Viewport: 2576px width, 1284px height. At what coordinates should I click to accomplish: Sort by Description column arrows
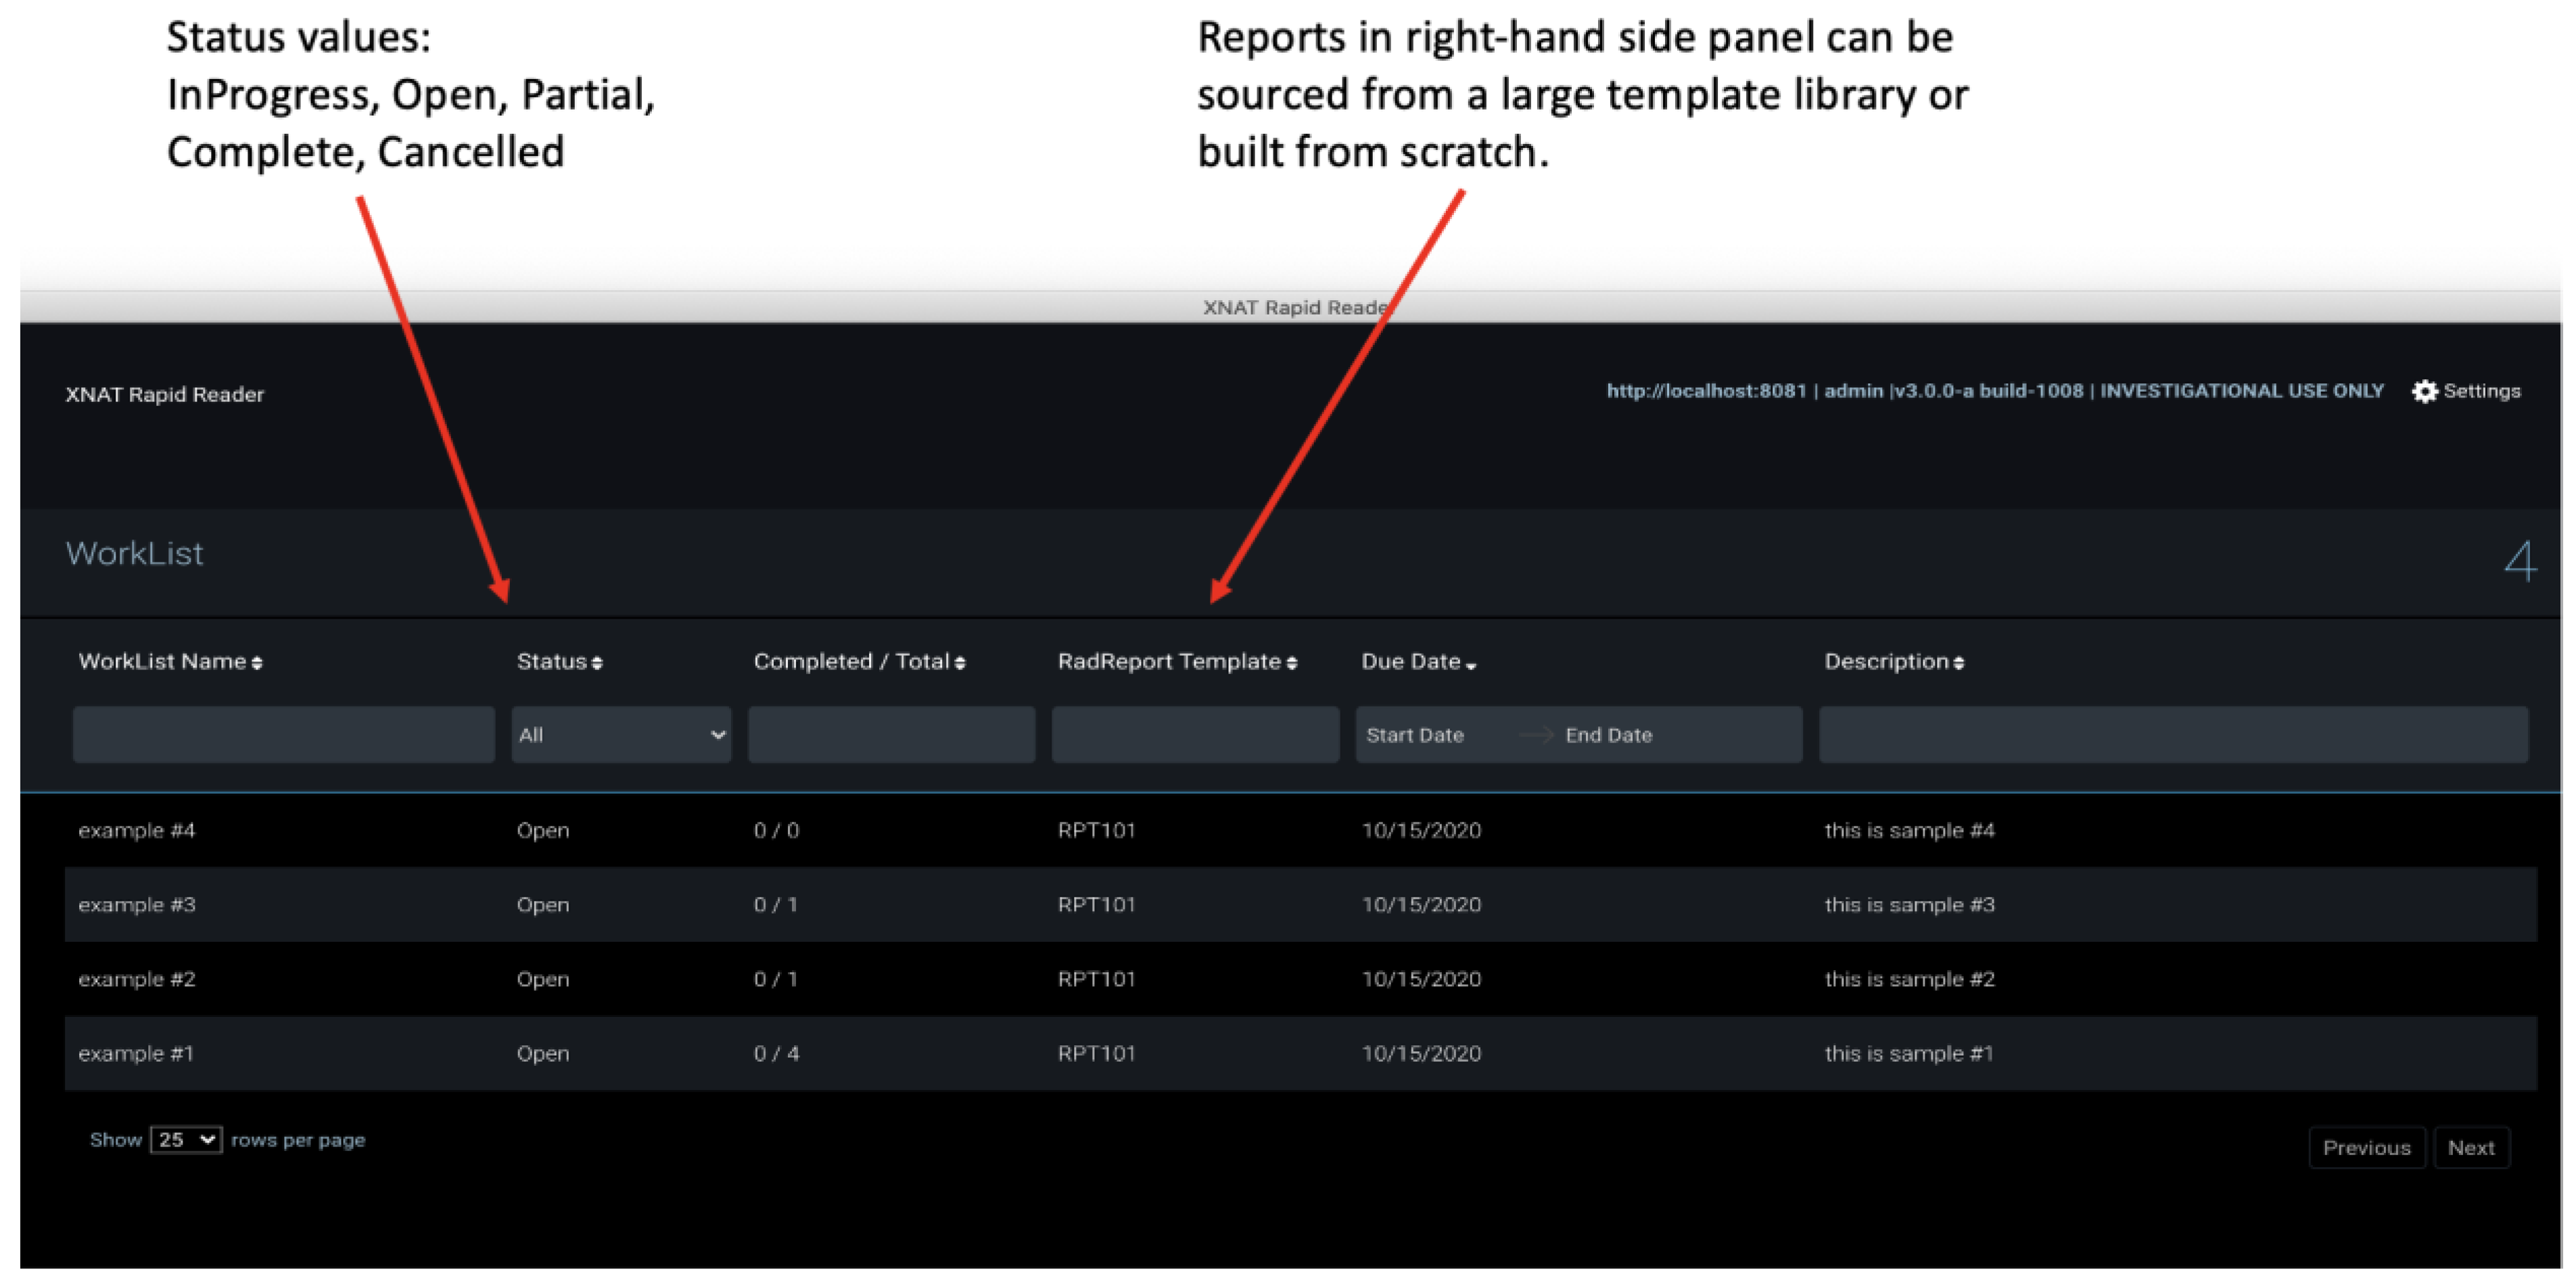coord(1958,663)
